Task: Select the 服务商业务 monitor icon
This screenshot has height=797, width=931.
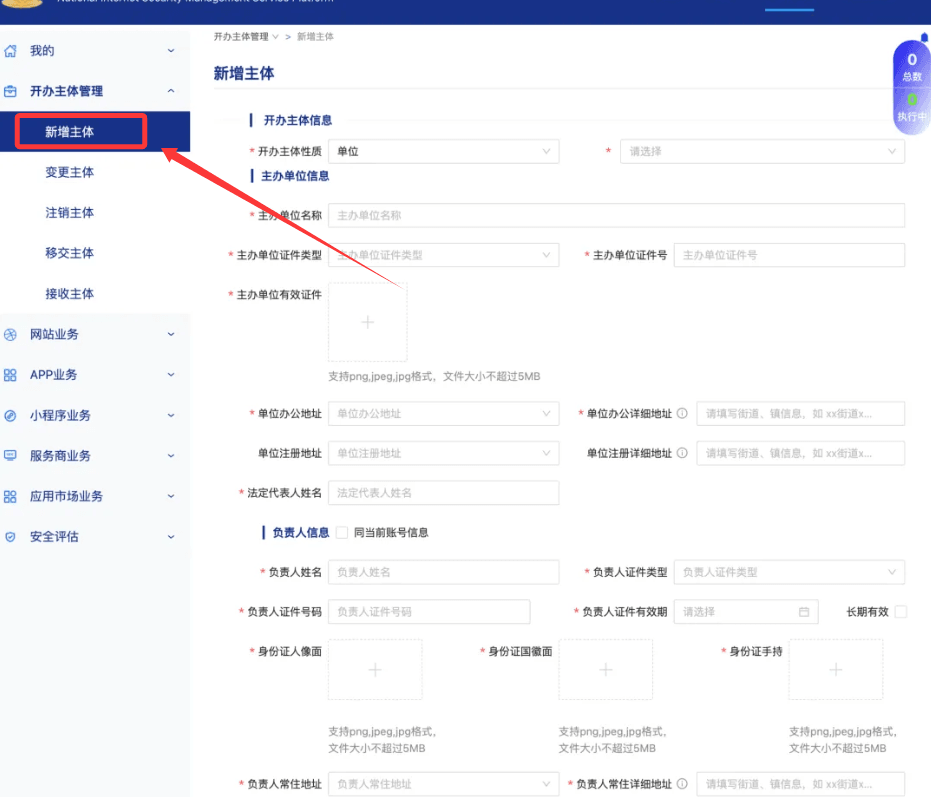Action: 12,455
